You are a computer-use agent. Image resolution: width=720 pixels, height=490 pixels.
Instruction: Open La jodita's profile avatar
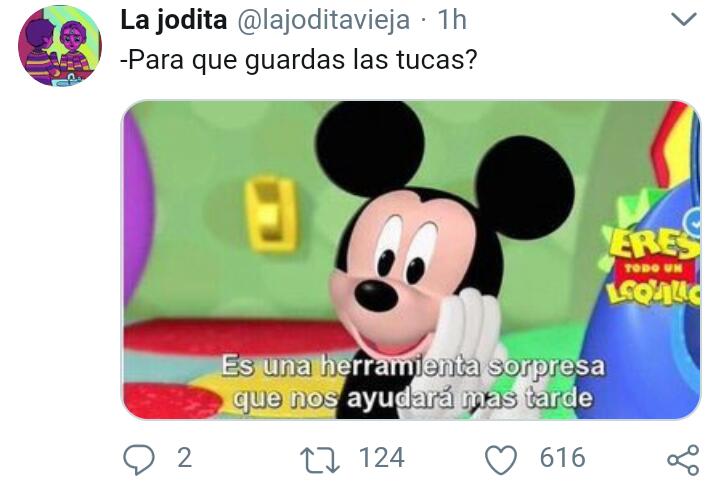(59, 46)
